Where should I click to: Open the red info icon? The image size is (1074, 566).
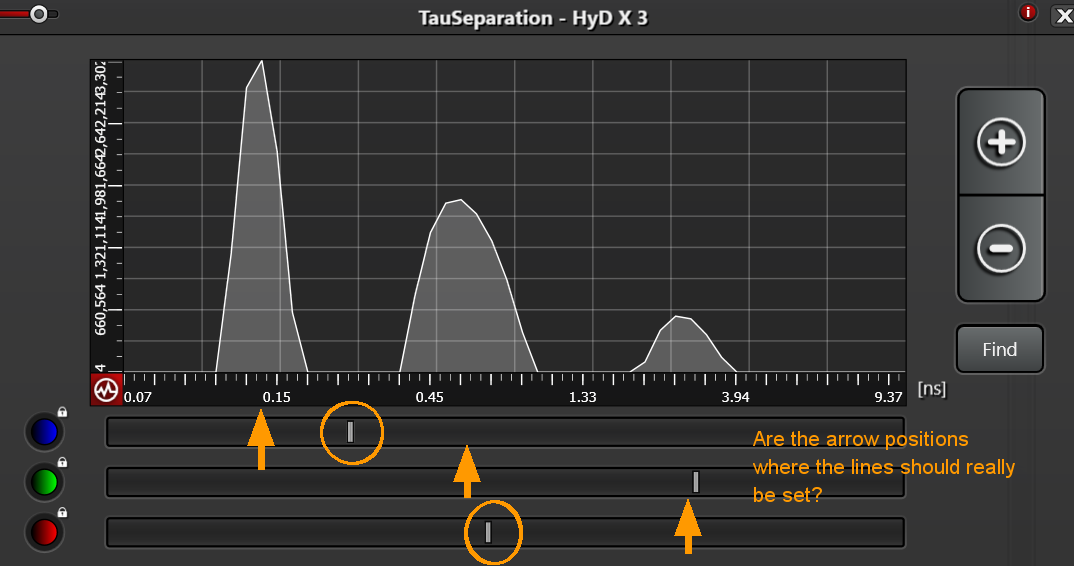click(x=1027, y=13)
